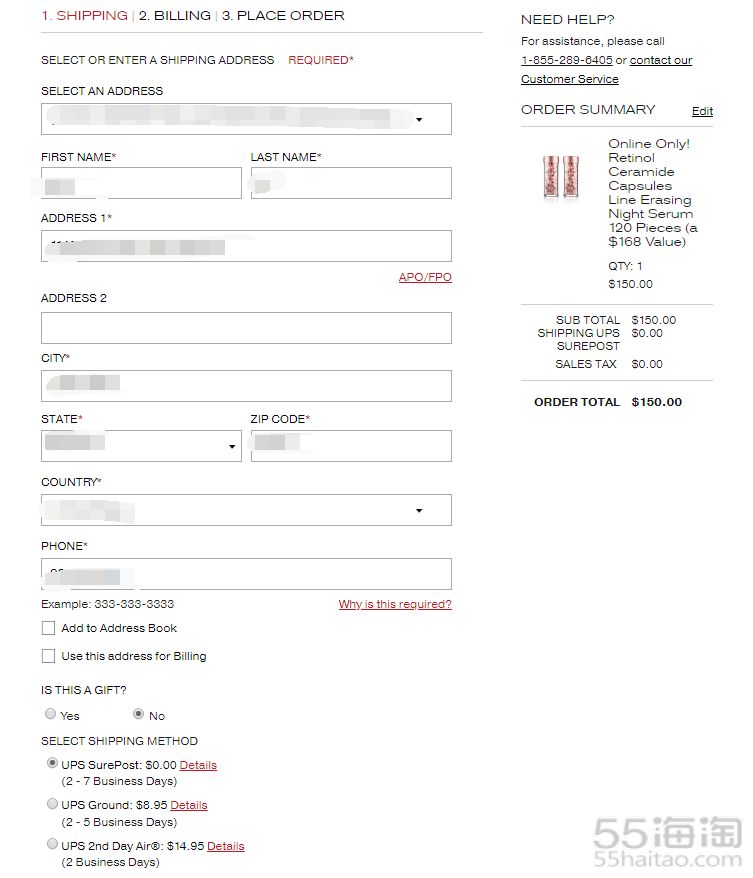Image resolution: width=753 pixels, height=878 pixels.
Task: Go to the 2. Billing step
Action: click(x=175, y=16)
